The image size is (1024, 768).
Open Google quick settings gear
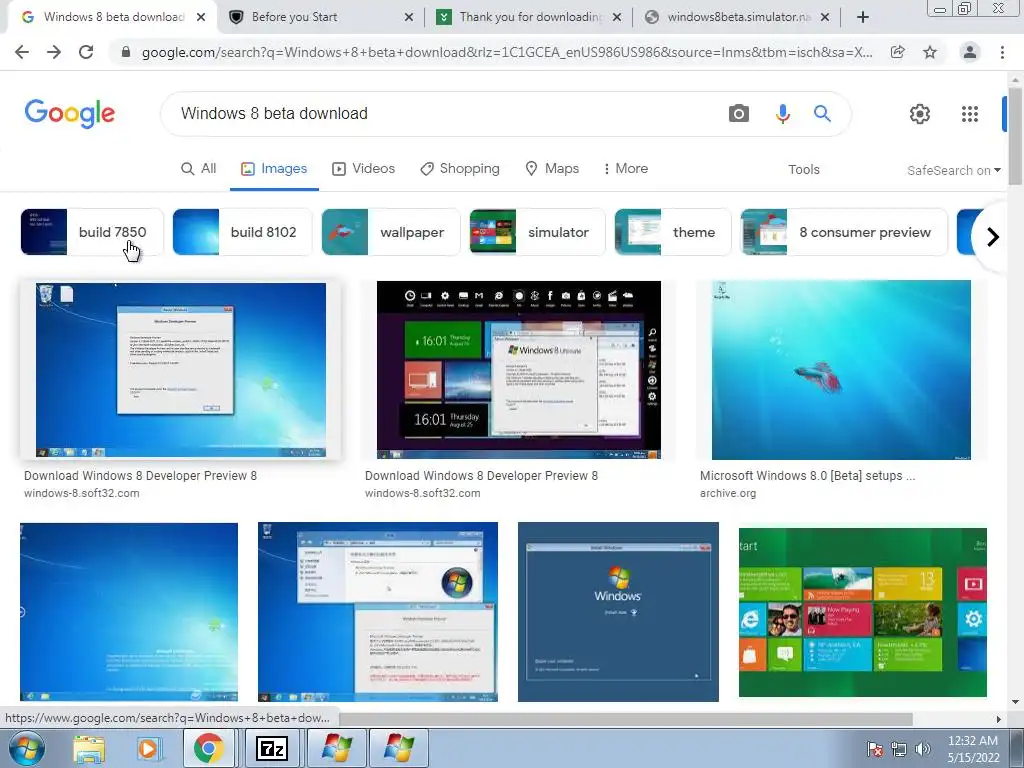(920, 114)
